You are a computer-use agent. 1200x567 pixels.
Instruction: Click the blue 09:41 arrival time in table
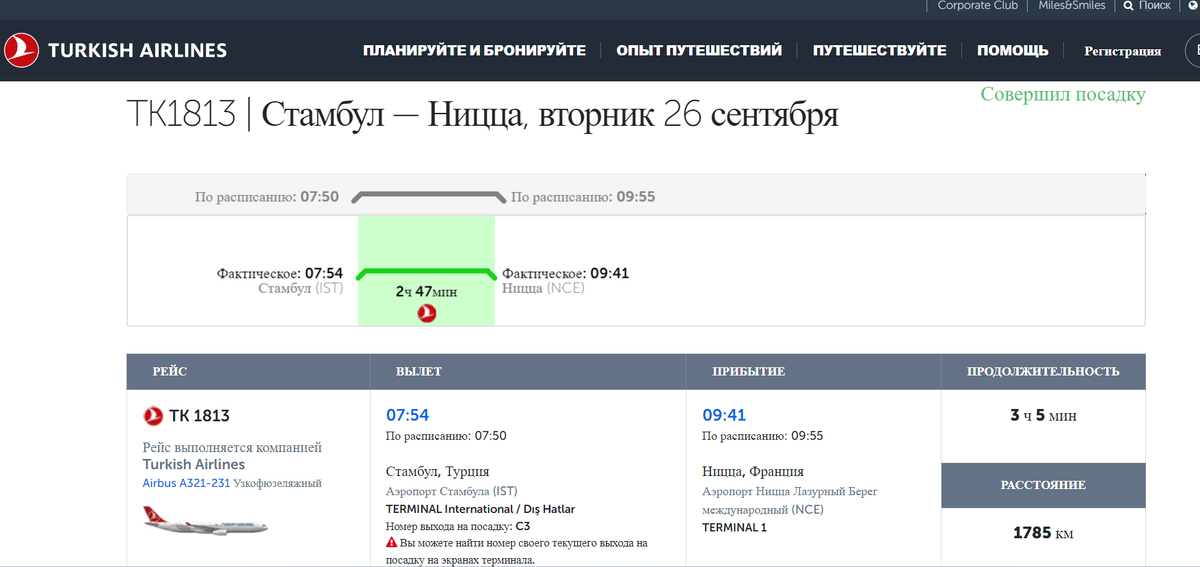[x=724, y=415]
